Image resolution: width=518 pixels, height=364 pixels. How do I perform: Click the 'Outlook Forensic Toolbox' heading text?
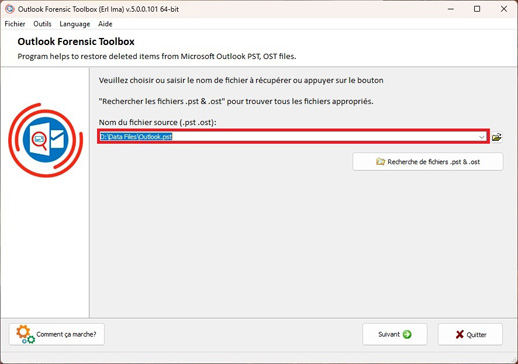[x=76, y=42]
